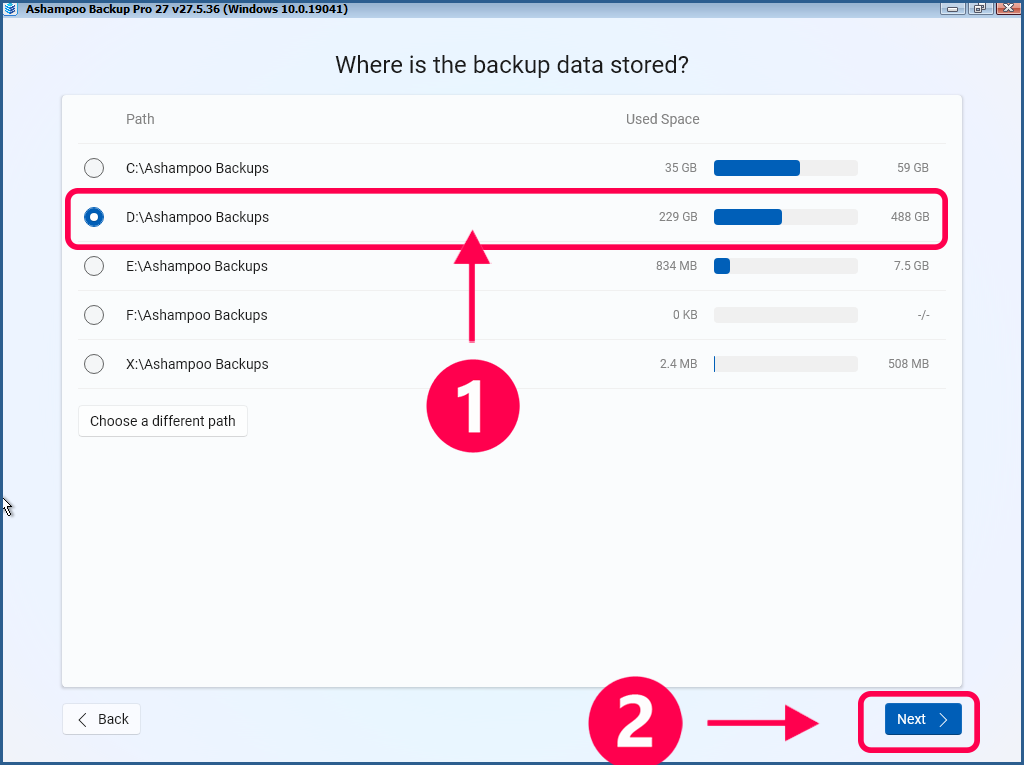This screenshot has width=1024, height=765.
Task: Click the X:\Ashampoo Backups path text
Action: pyautogui.click(x=197, y=364)
